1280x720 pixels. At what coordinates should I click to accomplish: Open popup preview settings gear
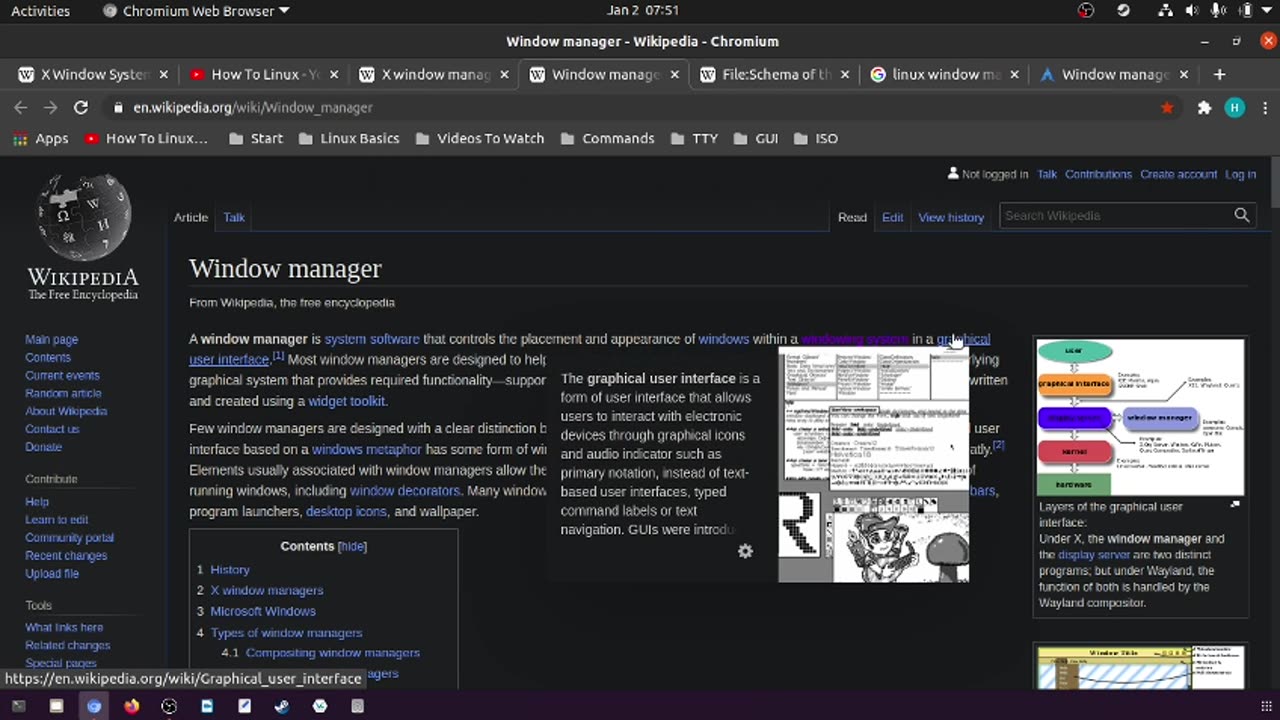click(745, 551)
